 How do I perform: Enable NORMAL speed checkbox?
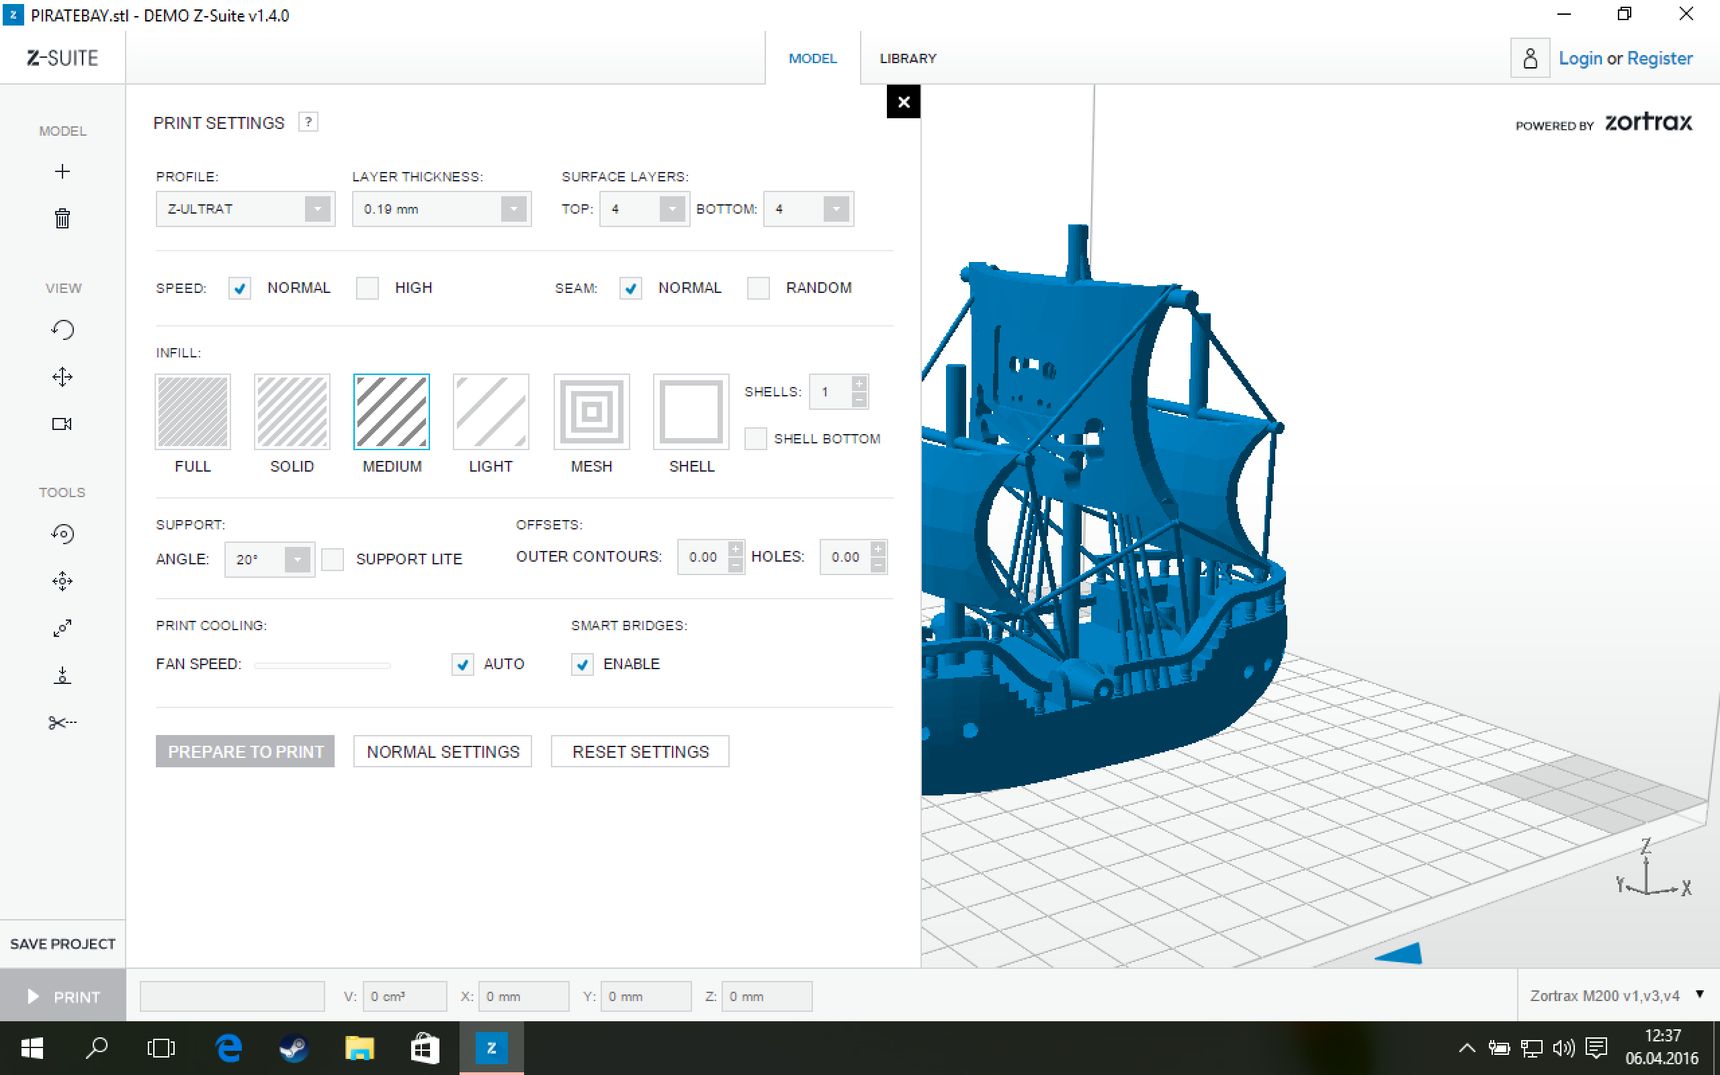click(x=239, y=288)
